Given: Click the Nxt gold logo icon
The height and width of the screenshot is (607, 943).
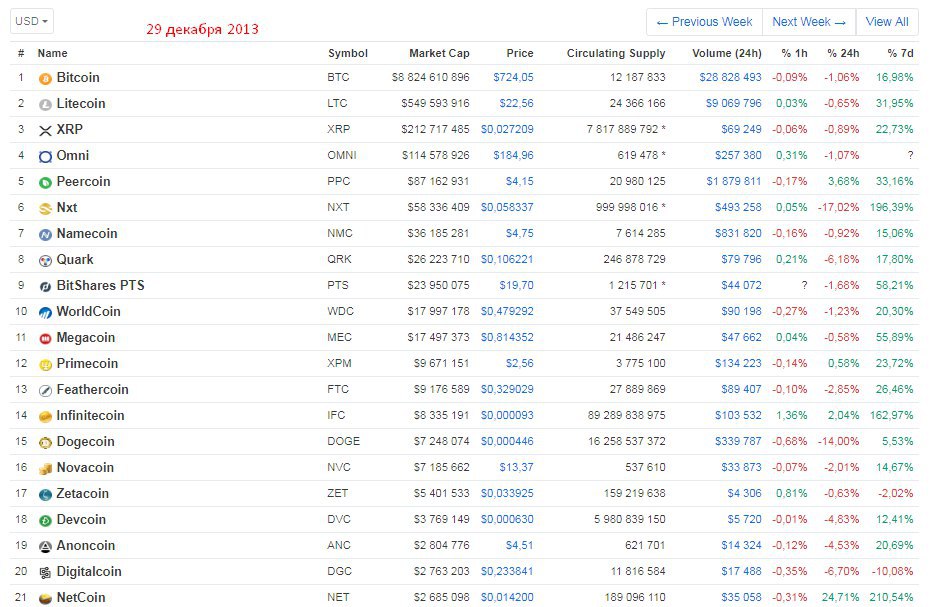Looking at the screenshot, I should click(45, 208).
